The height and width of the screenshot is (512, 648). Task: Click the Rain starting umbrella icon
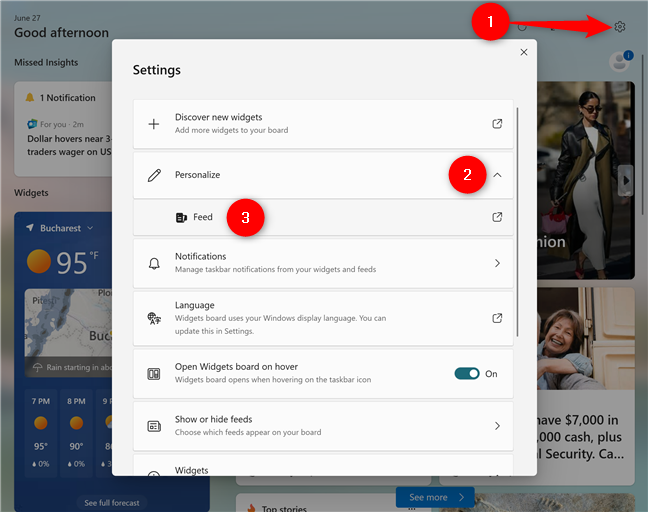[38, 367]
